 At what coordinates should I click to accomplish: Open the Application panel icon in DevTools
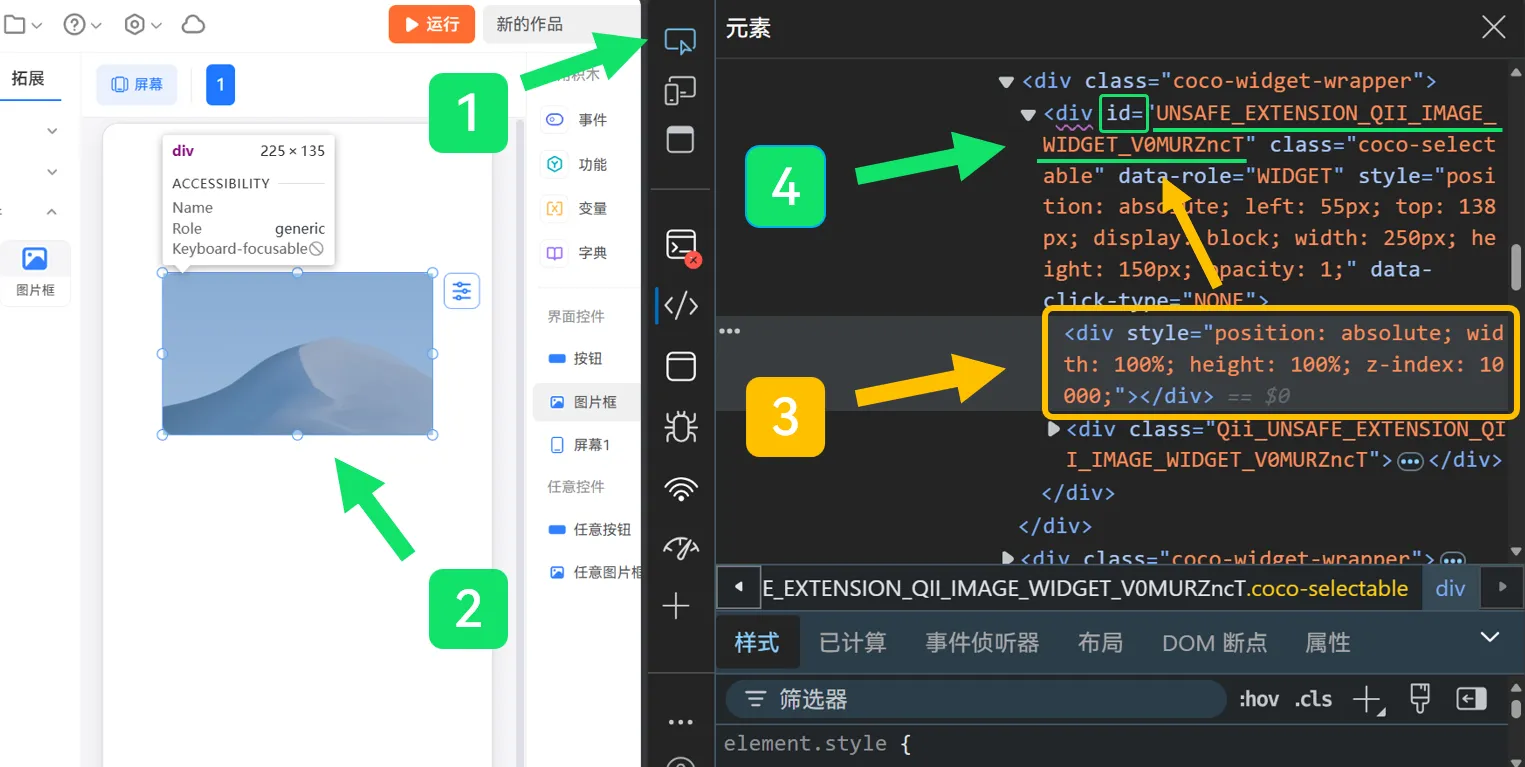[681, 366]
